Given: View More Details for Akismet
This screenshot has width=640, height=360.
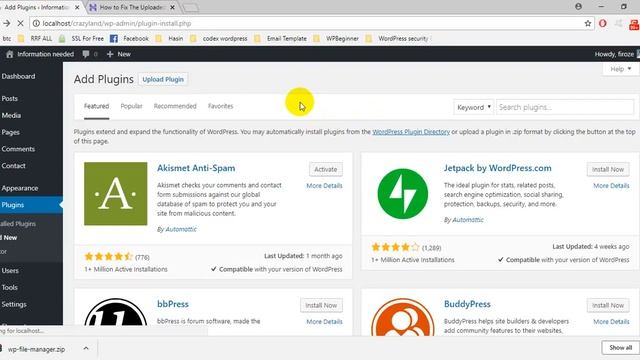Looking at the screenshot, I should click(324, 186).
